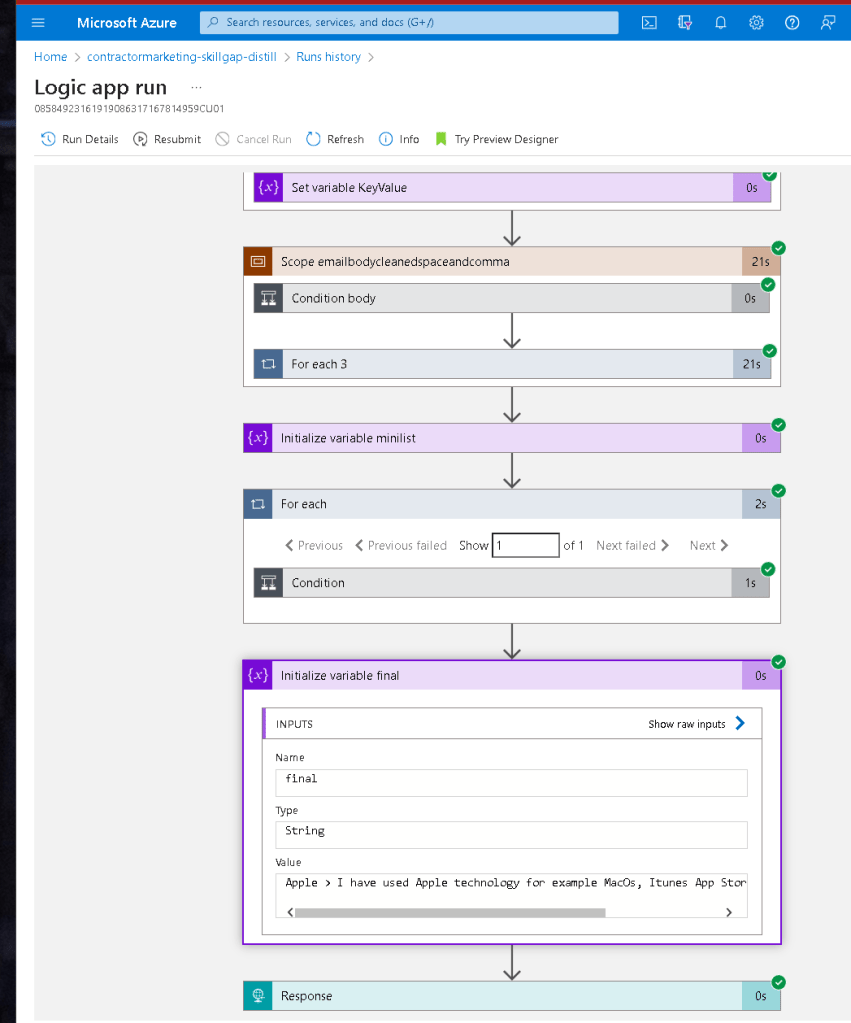Viewport: 851px width, 1023px height.
Task: Click the Refresh toolbar label
Action: point(345,139)
